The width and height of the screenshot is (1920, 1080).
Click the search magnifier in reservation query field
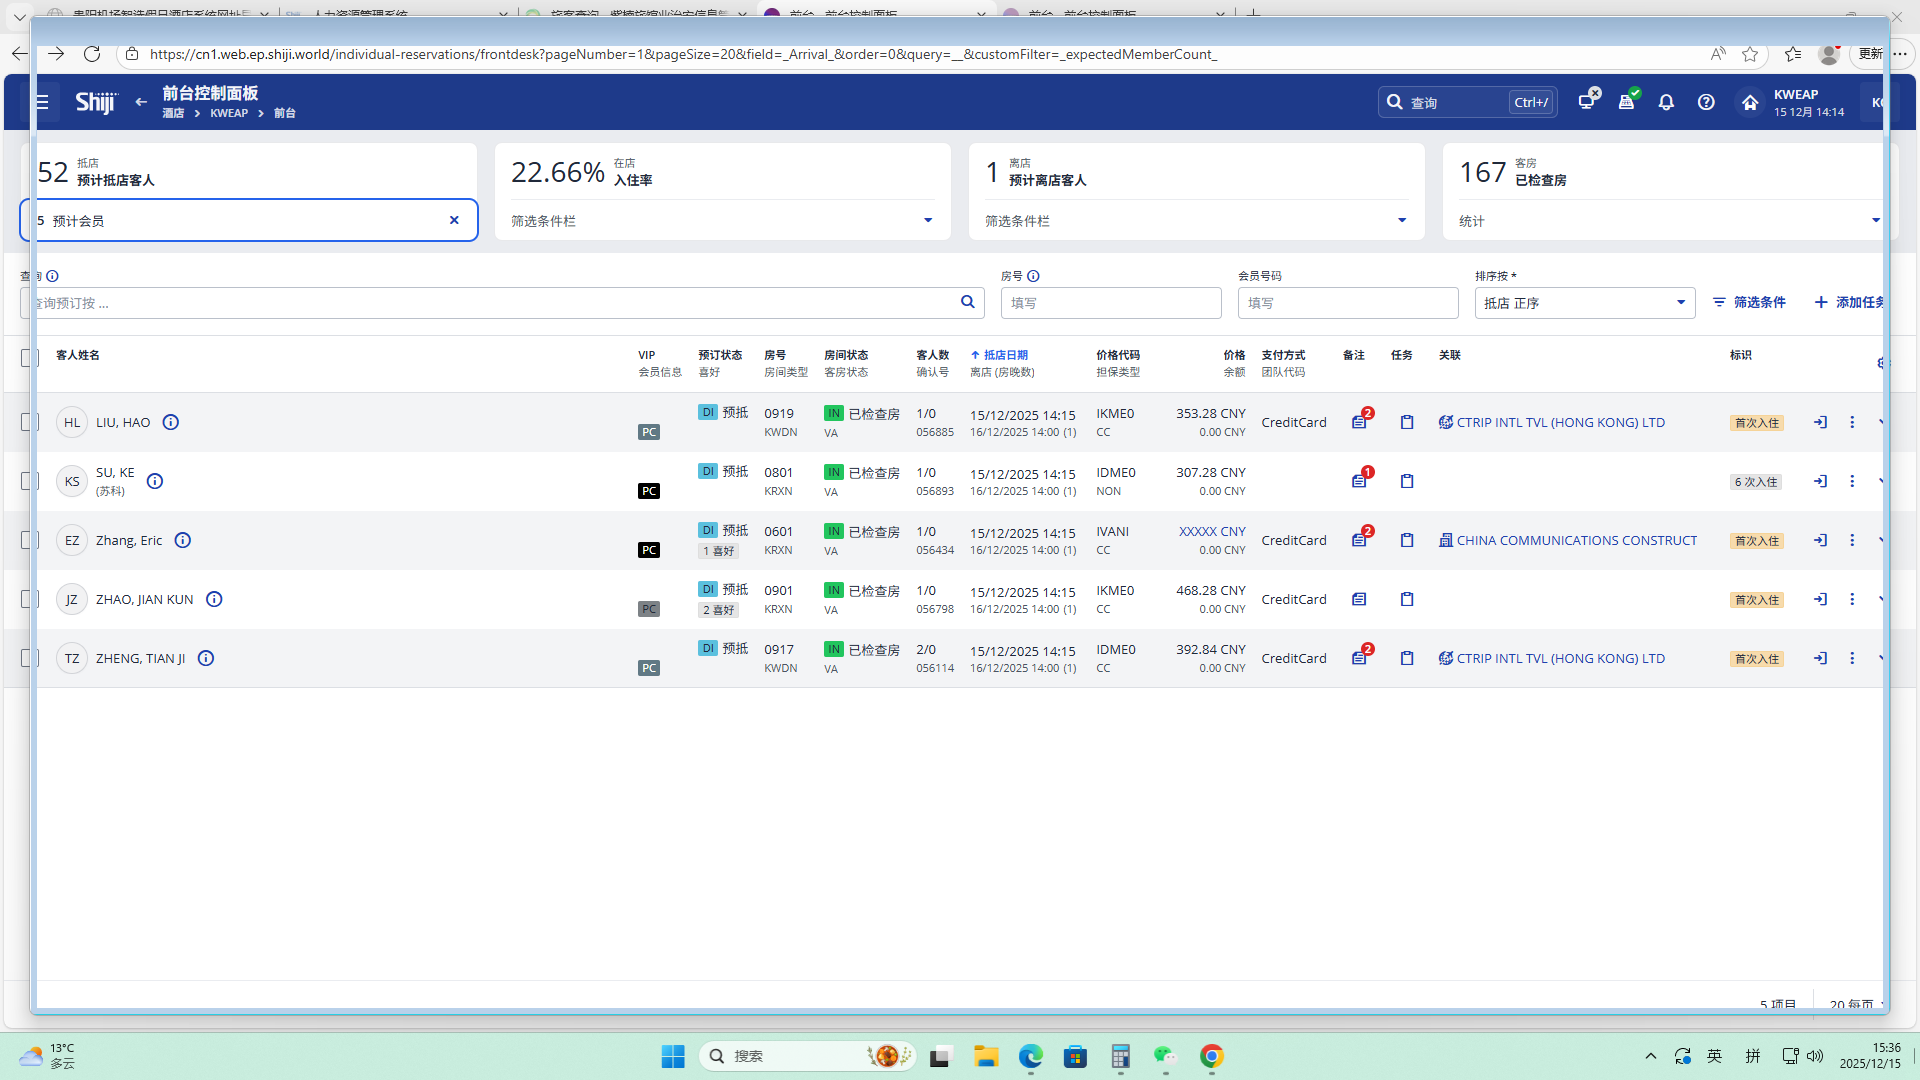967,302
